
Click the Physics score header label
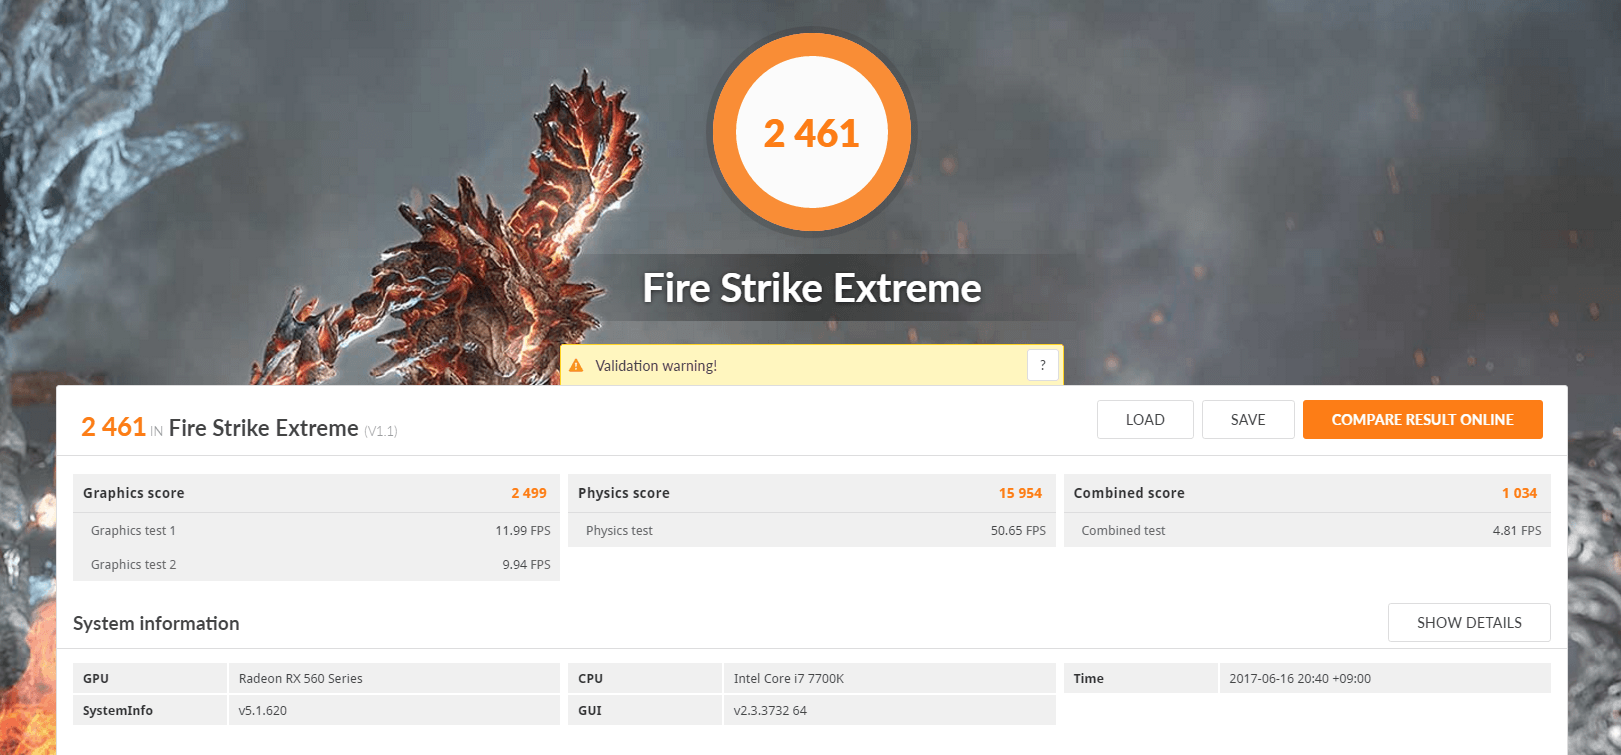click(x=624, y=493)
